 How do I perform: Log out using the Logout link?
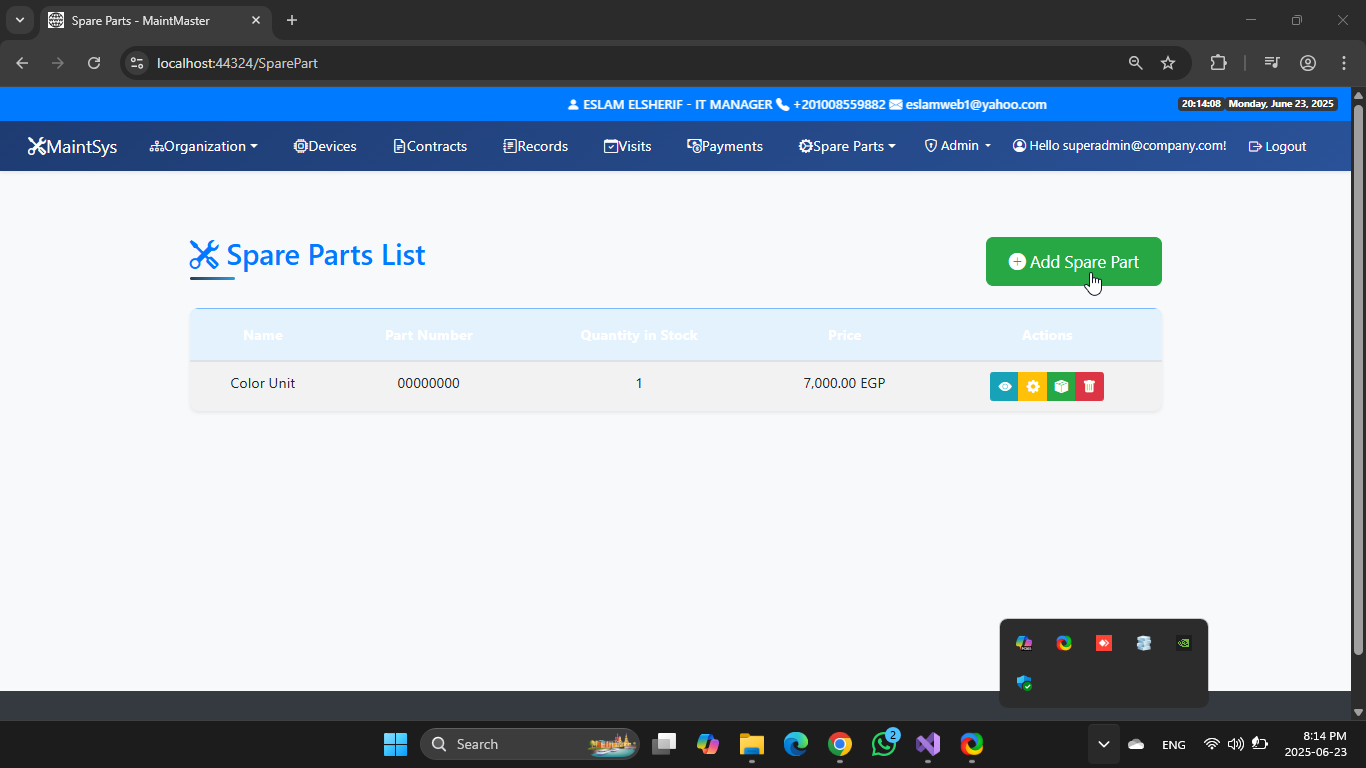pyautogui.click(x=1278, y=146)
